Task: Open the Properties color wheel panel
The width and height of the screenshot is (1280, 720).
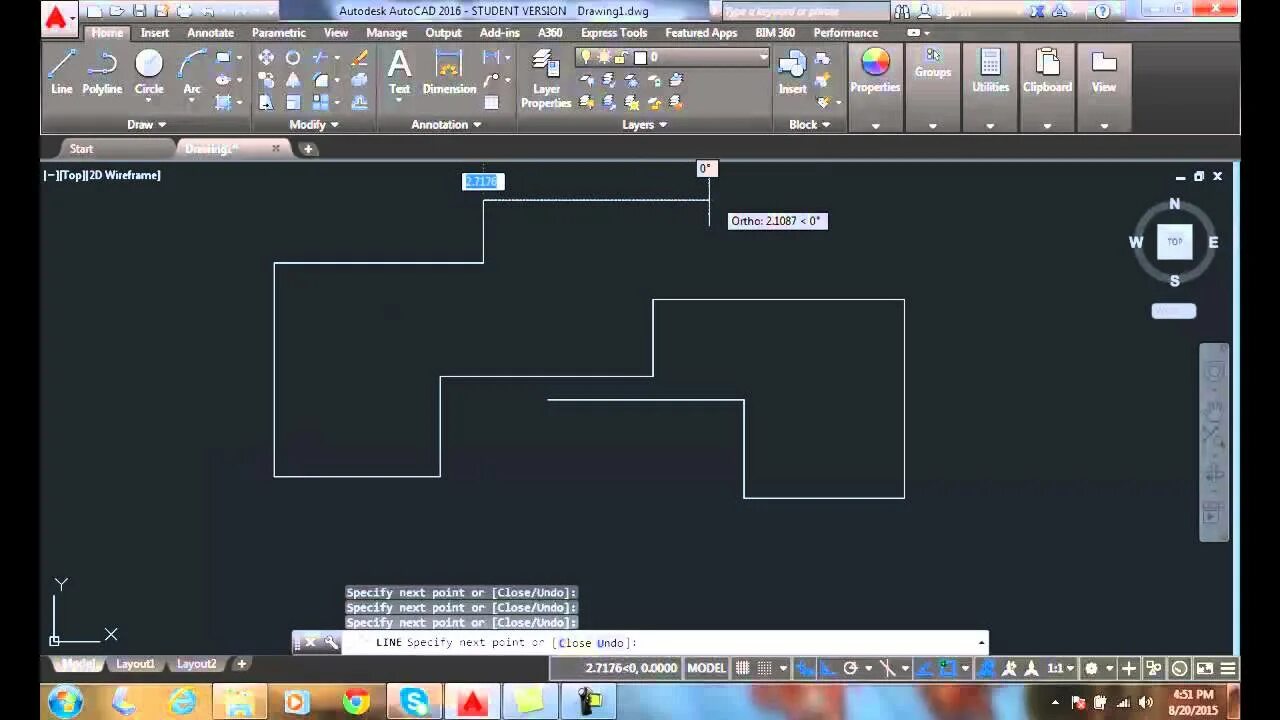Action: [x=875, y=72]
